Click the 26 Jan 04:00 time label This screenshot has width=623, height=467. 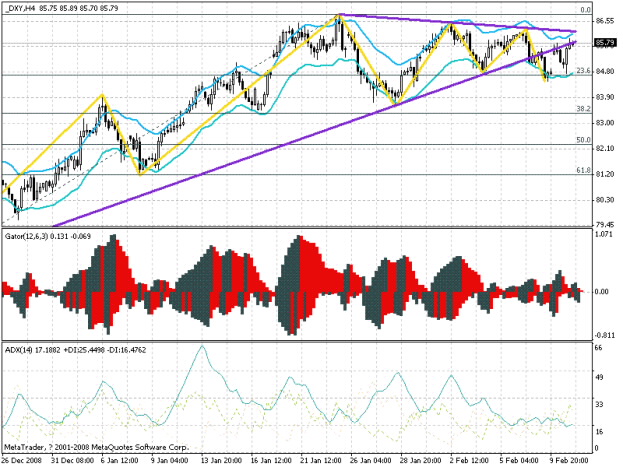[371, 460]
